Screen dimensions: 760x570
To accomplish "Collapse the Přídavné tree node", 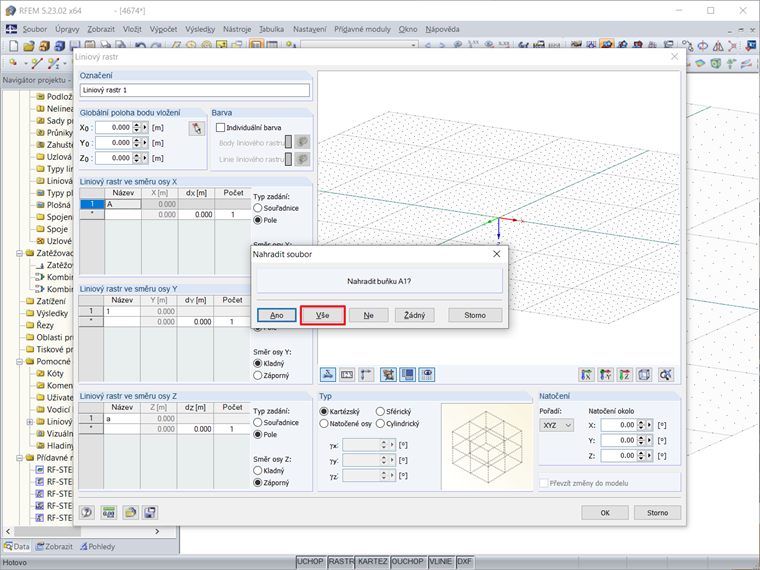I will [19, 458].
